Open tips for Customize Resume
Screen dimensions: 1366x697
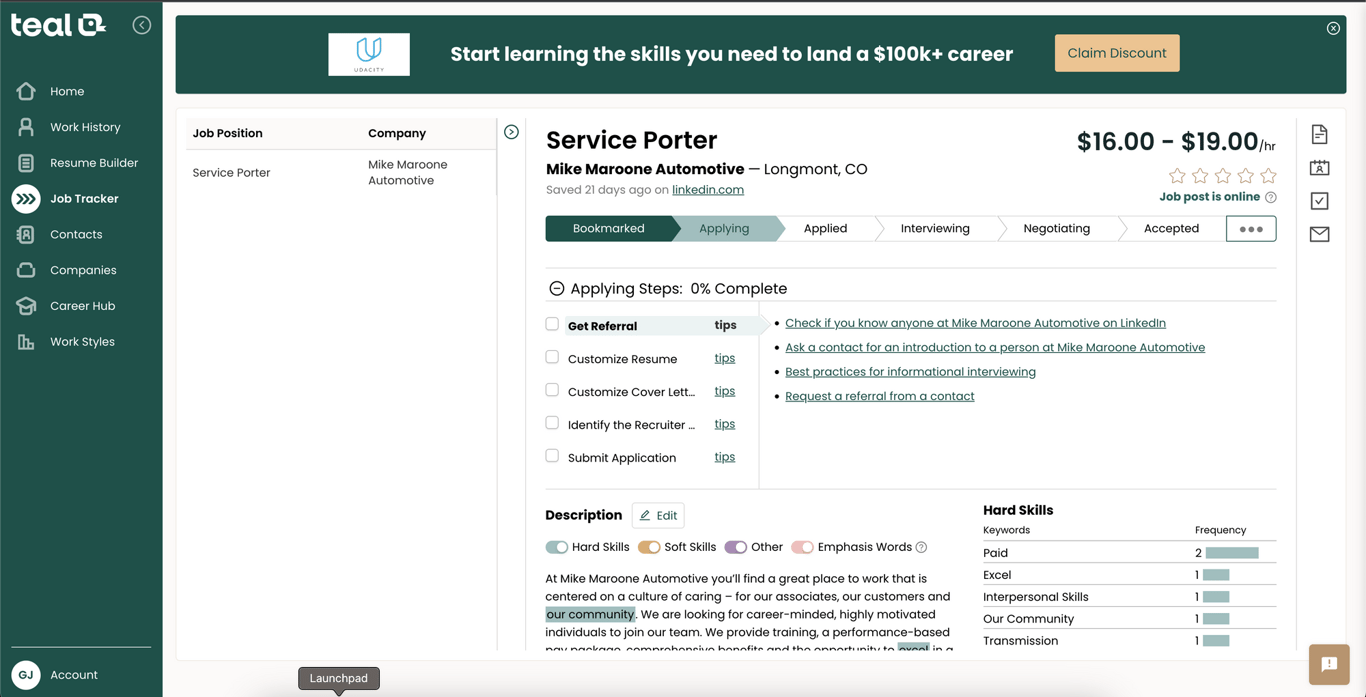pyautogui.click(x=725, y=358)
